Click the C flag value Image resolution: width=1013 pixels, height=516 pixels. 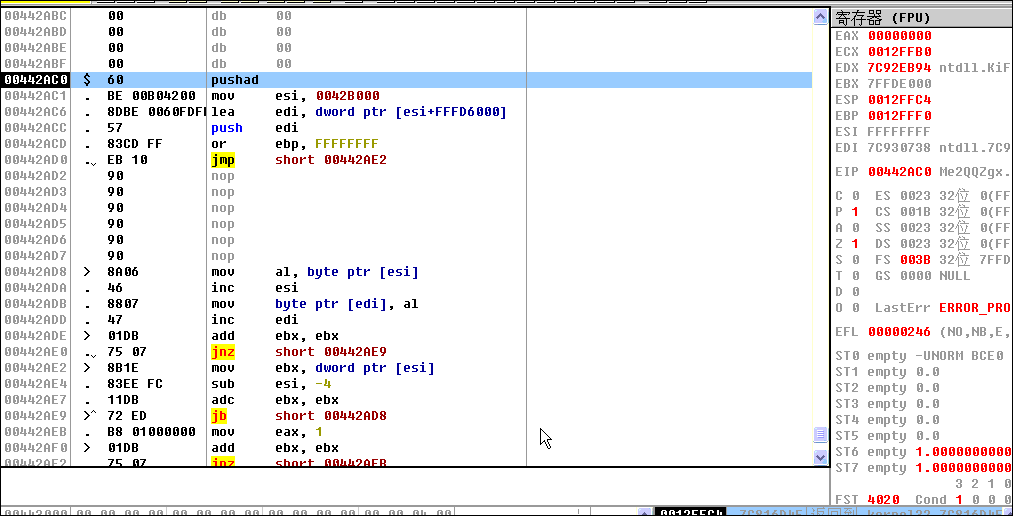(855, 196)
